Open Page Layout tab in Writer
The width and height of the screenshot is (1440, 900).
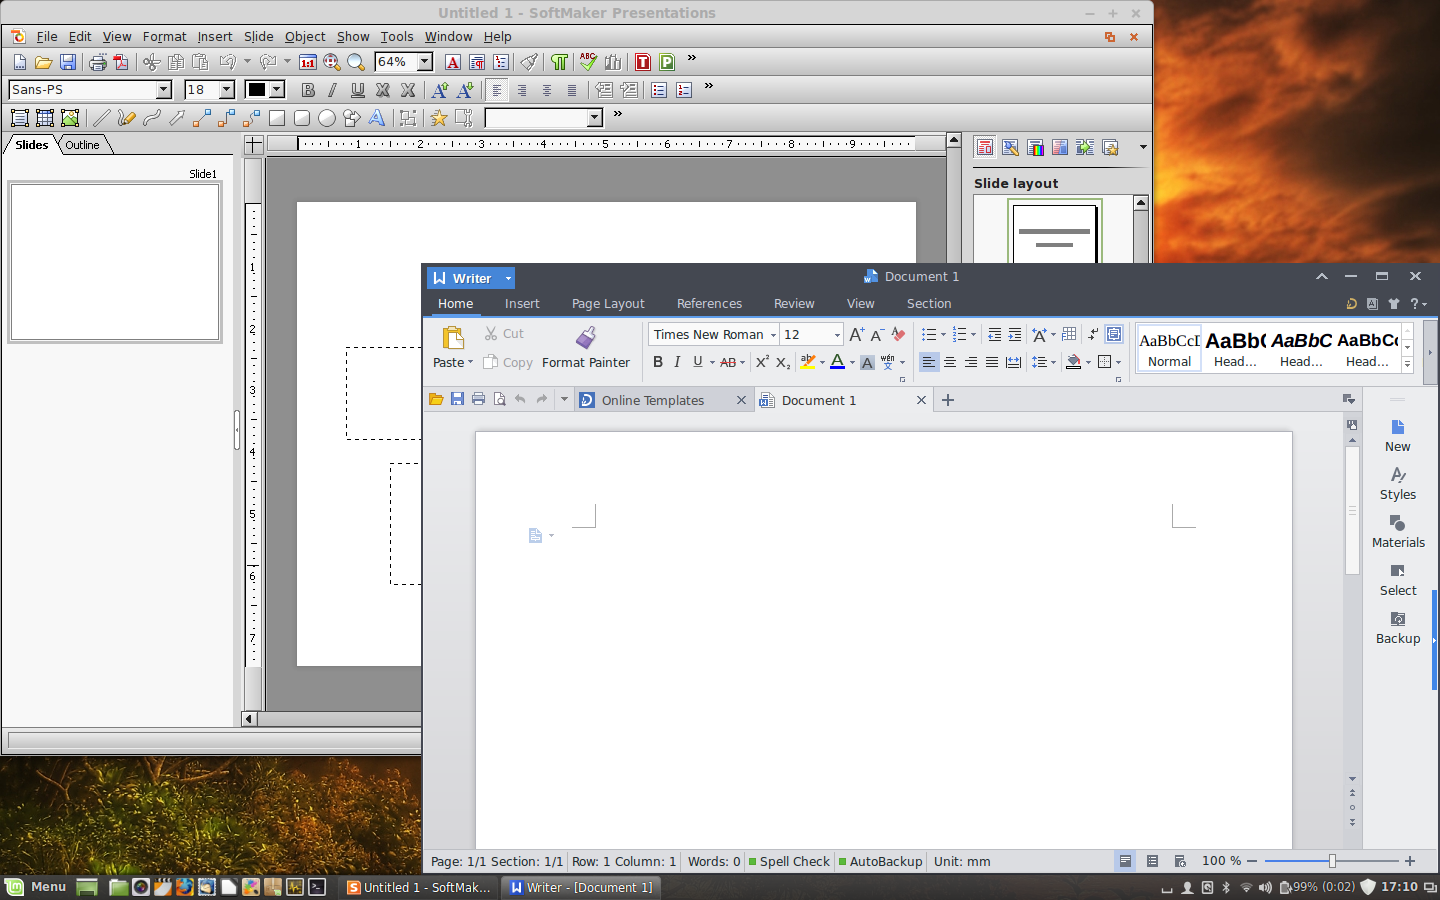[608, 303]
